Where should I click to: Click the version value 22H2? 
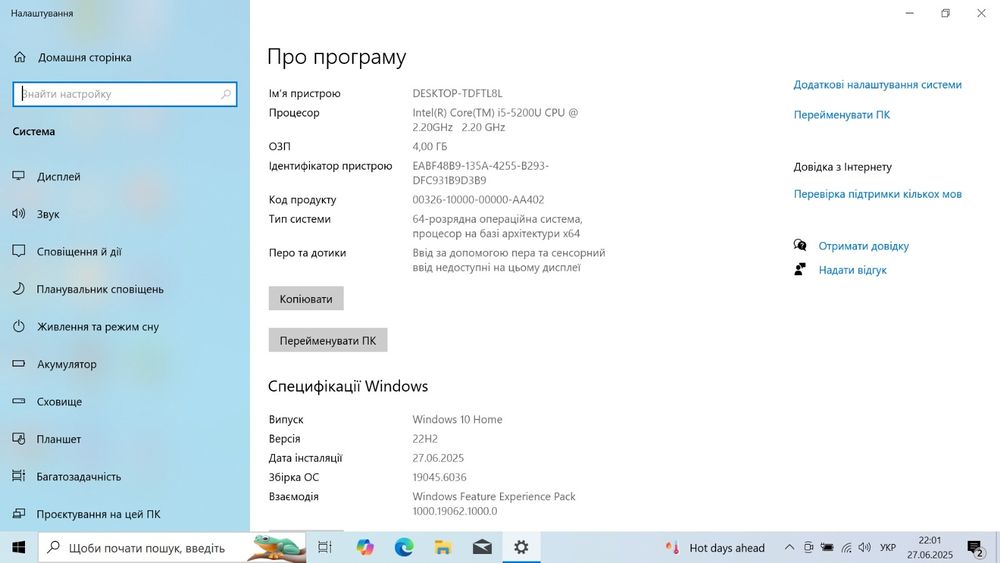point(425,439)
